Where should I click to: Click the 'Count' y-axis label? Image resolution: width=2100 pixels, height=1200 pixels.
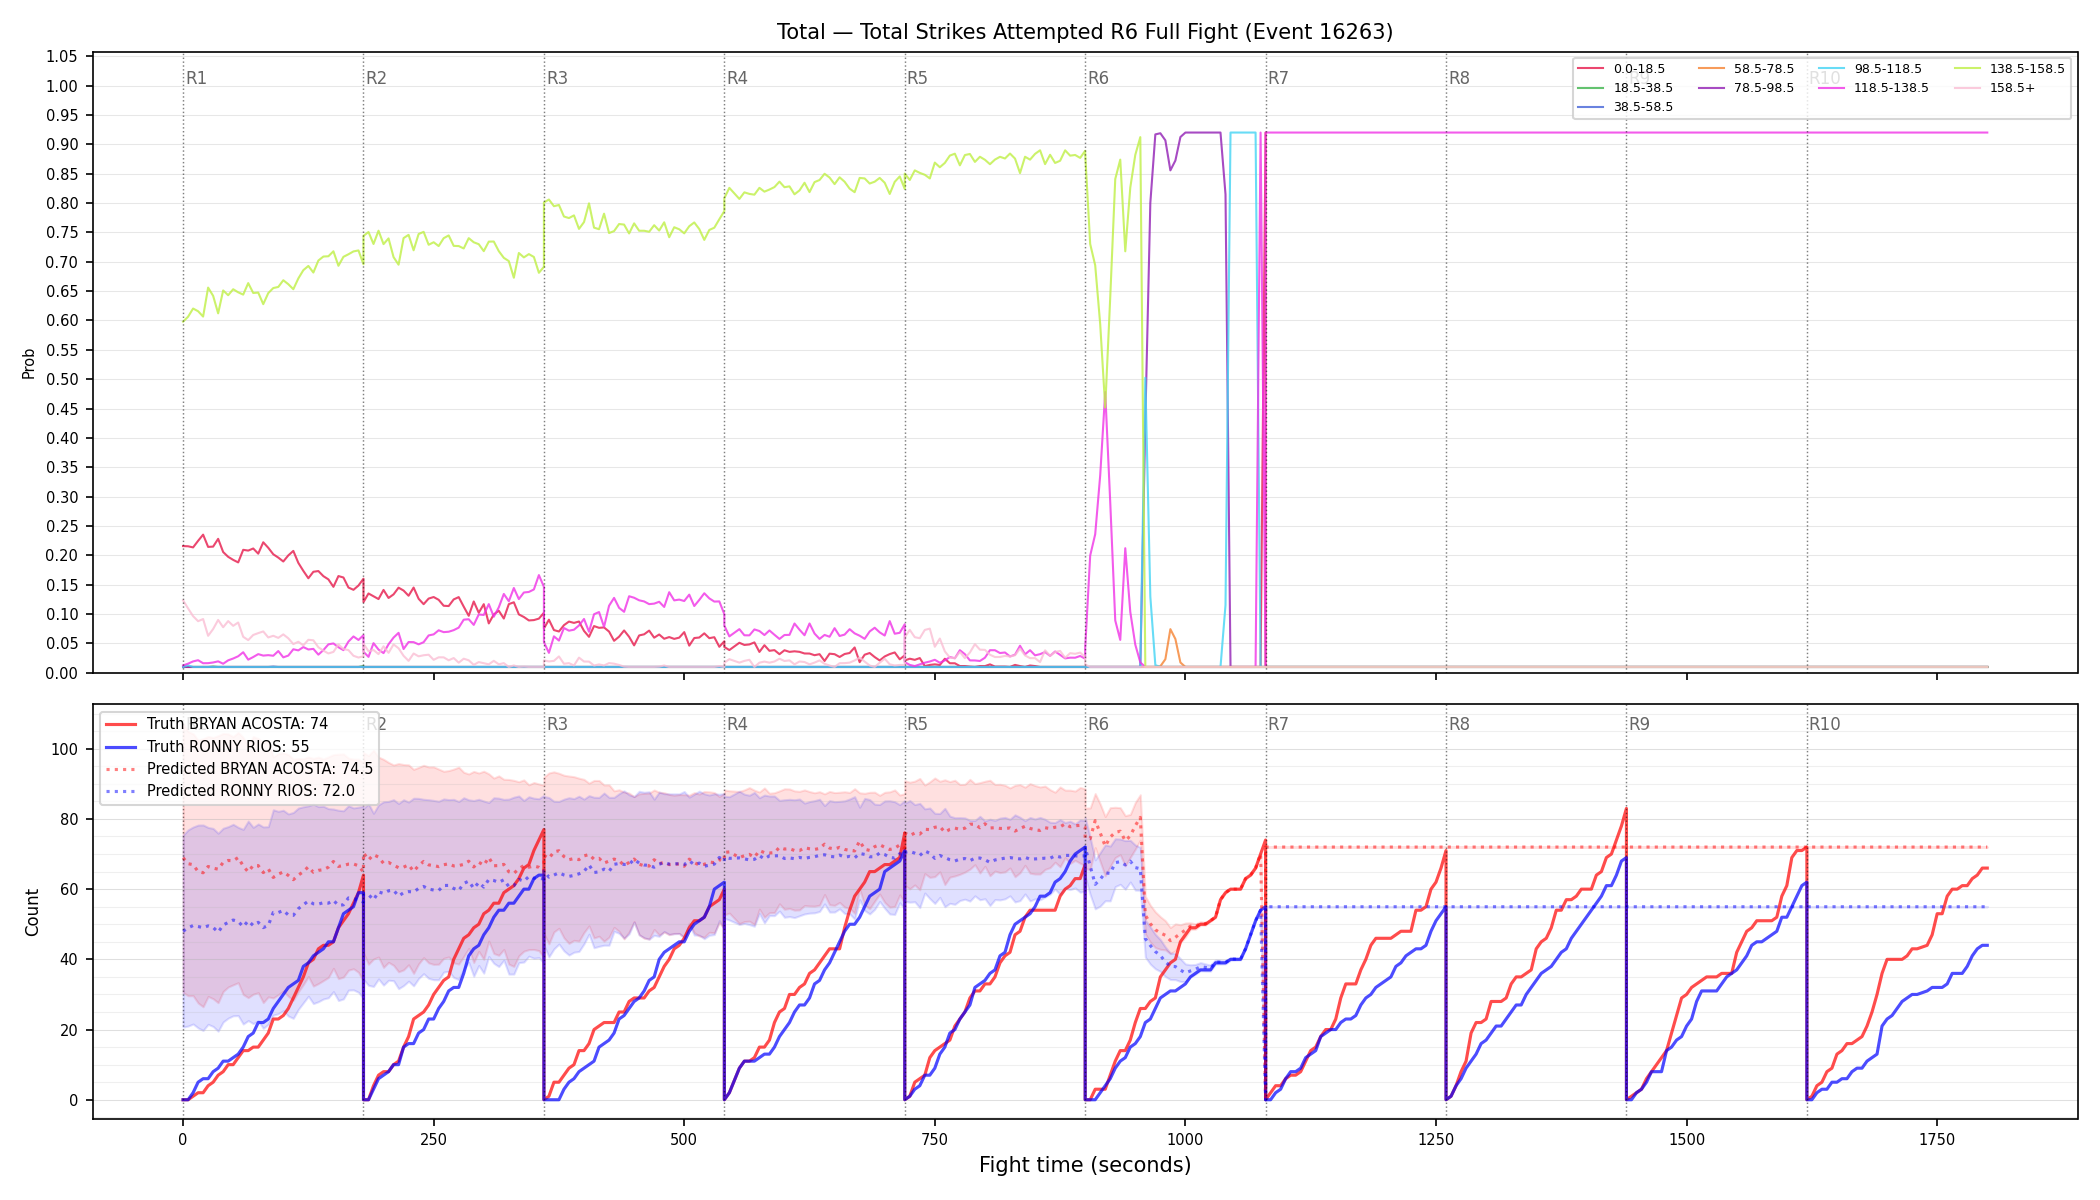click(x=32, y=912)
